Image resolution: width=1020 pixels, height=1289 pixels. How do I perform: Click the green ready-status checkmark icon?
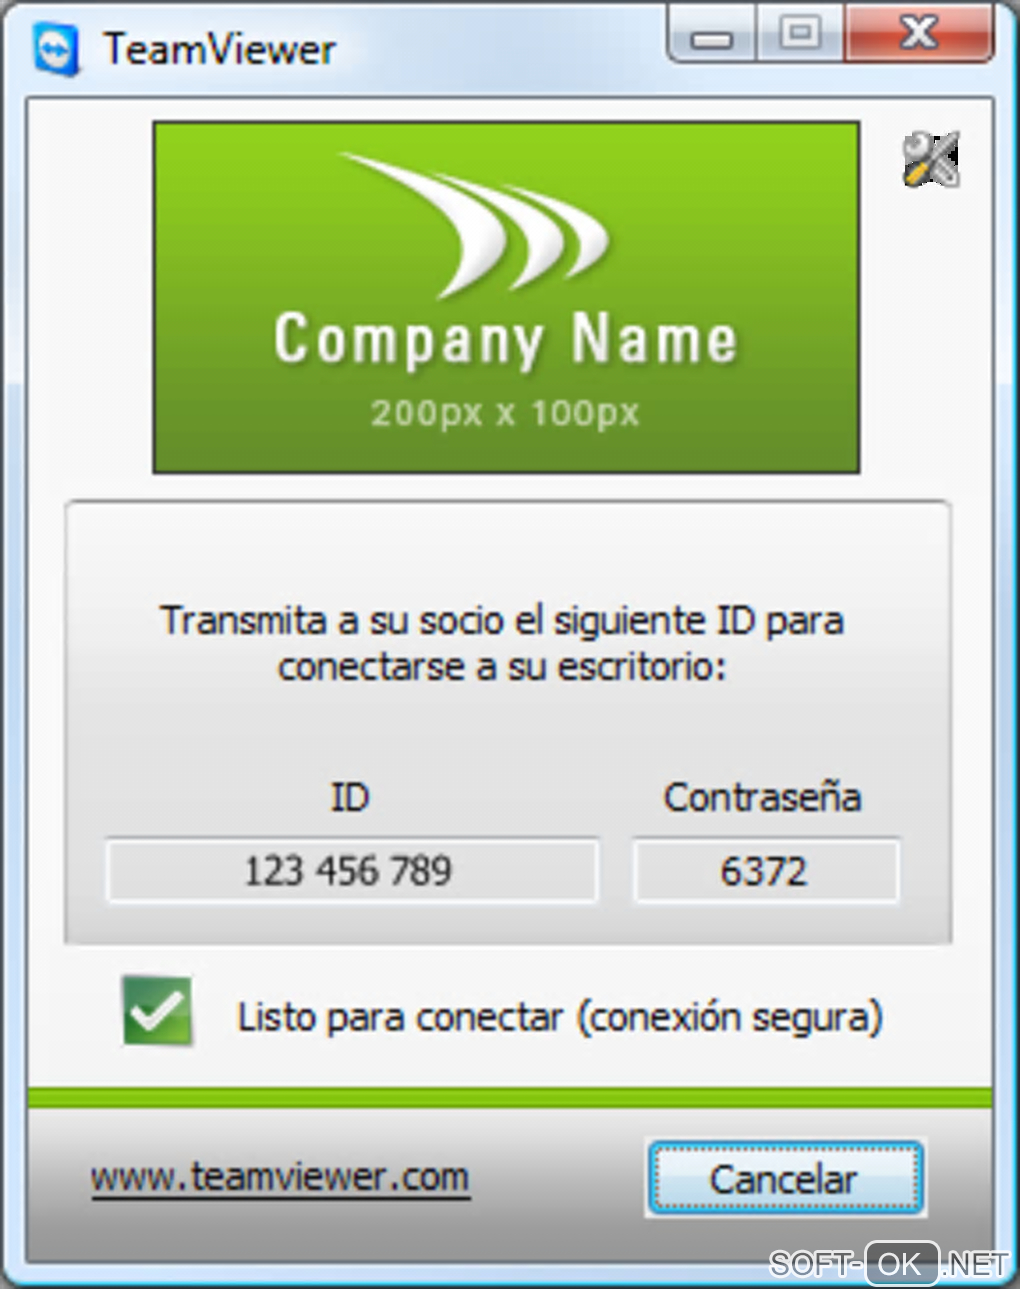pyautogui.click(x=158, y=1011)
